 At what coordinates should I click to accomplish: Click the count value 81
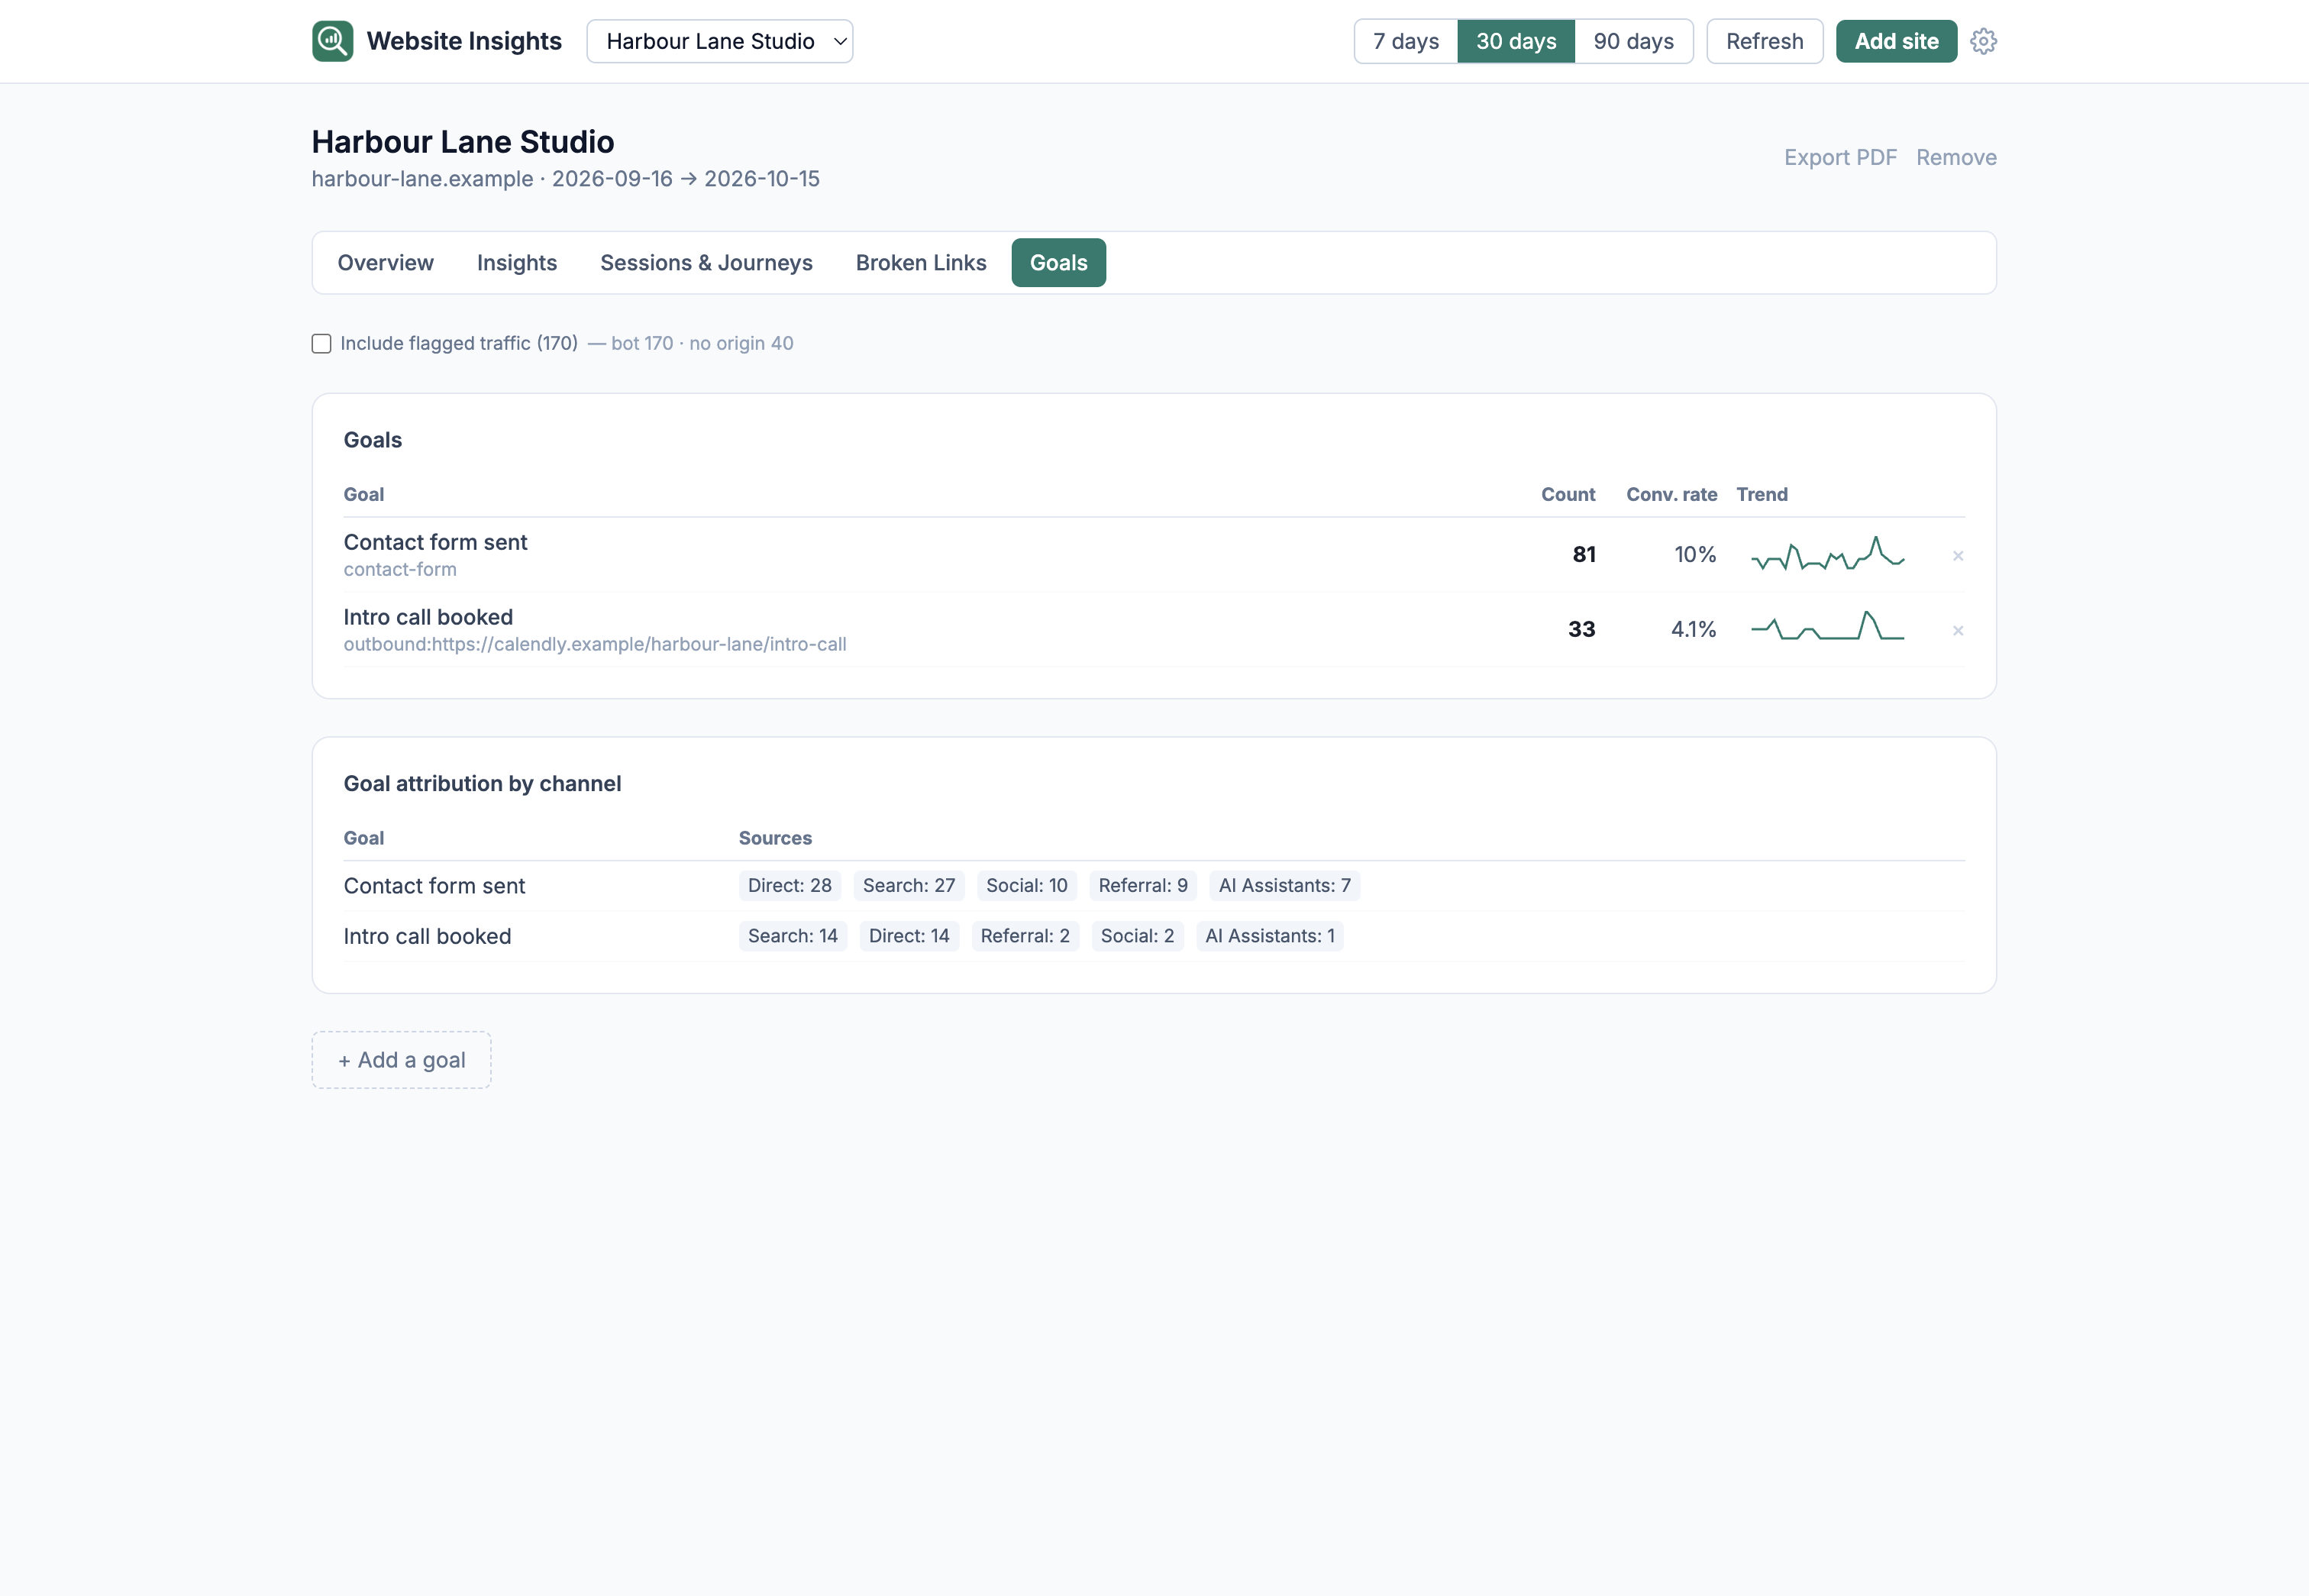1583,554
